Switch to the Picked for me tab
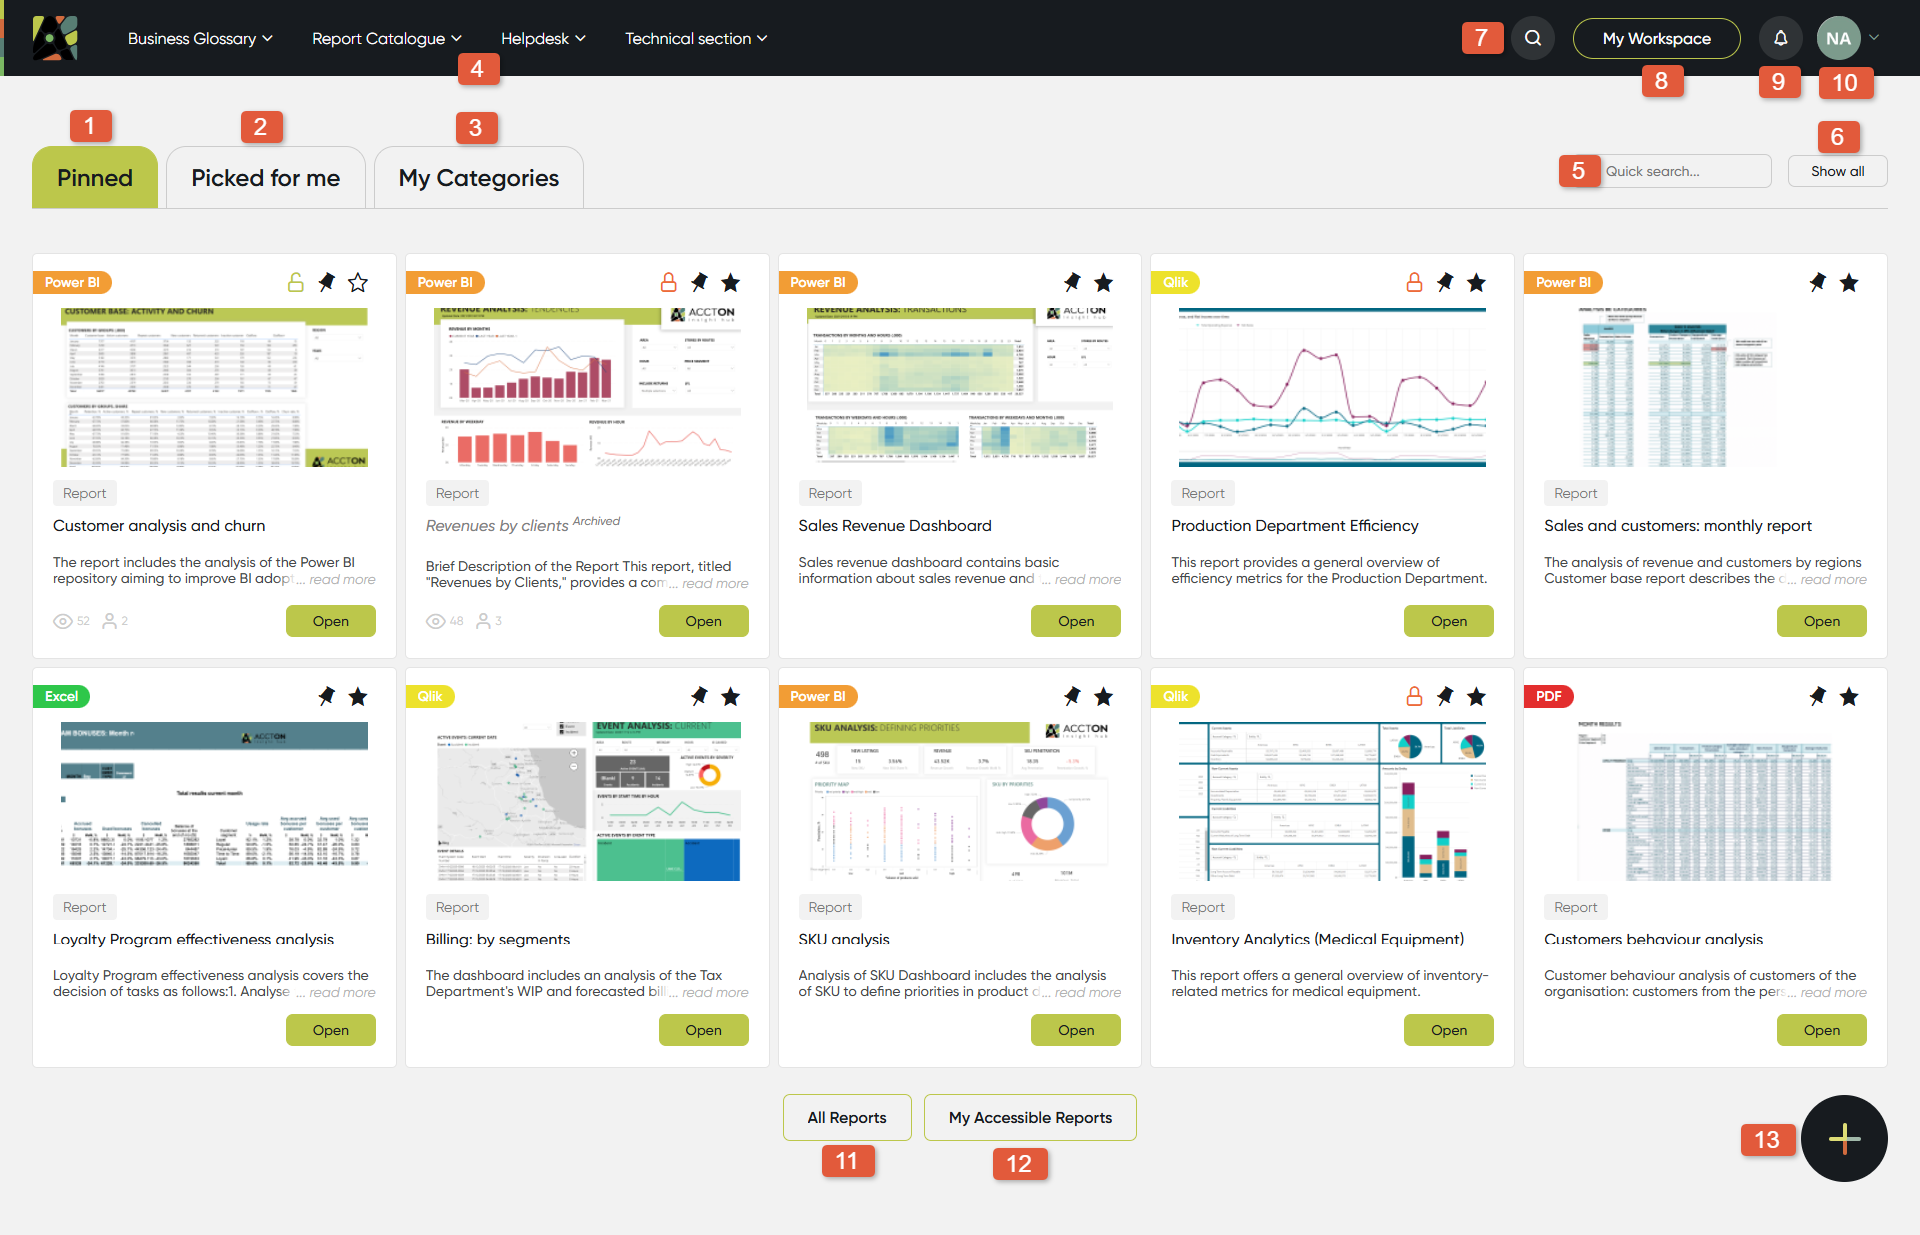 coord(265,178)
